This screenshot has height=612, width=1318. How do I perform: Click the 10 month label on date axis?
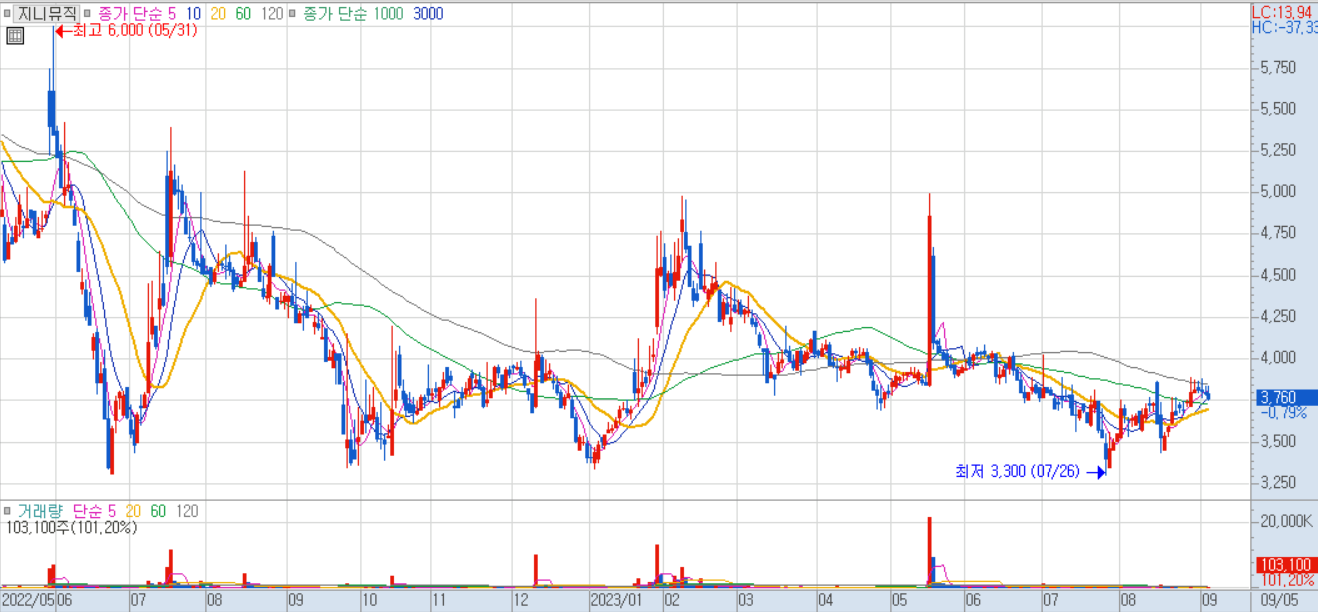point(368,601)
